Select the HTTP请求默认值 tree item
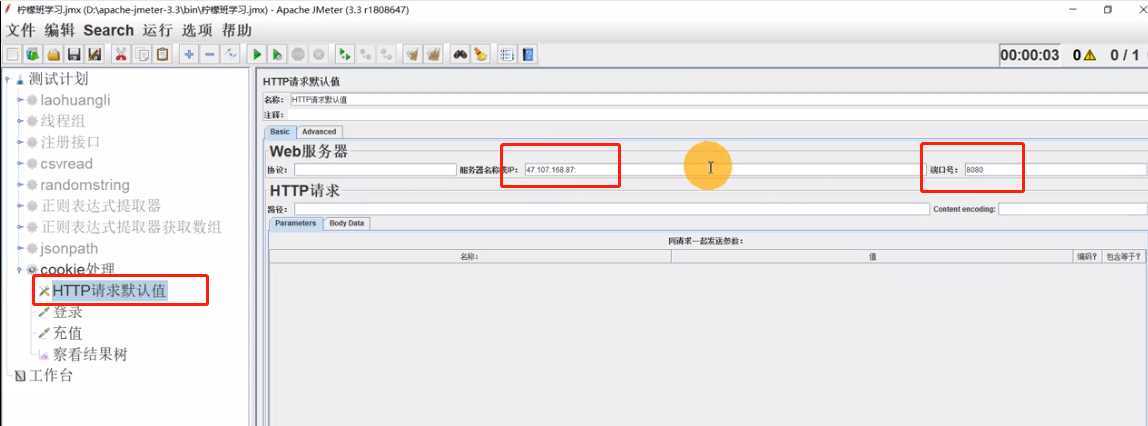The height and width of the screenshot is (426, 1148). [110, 291]
